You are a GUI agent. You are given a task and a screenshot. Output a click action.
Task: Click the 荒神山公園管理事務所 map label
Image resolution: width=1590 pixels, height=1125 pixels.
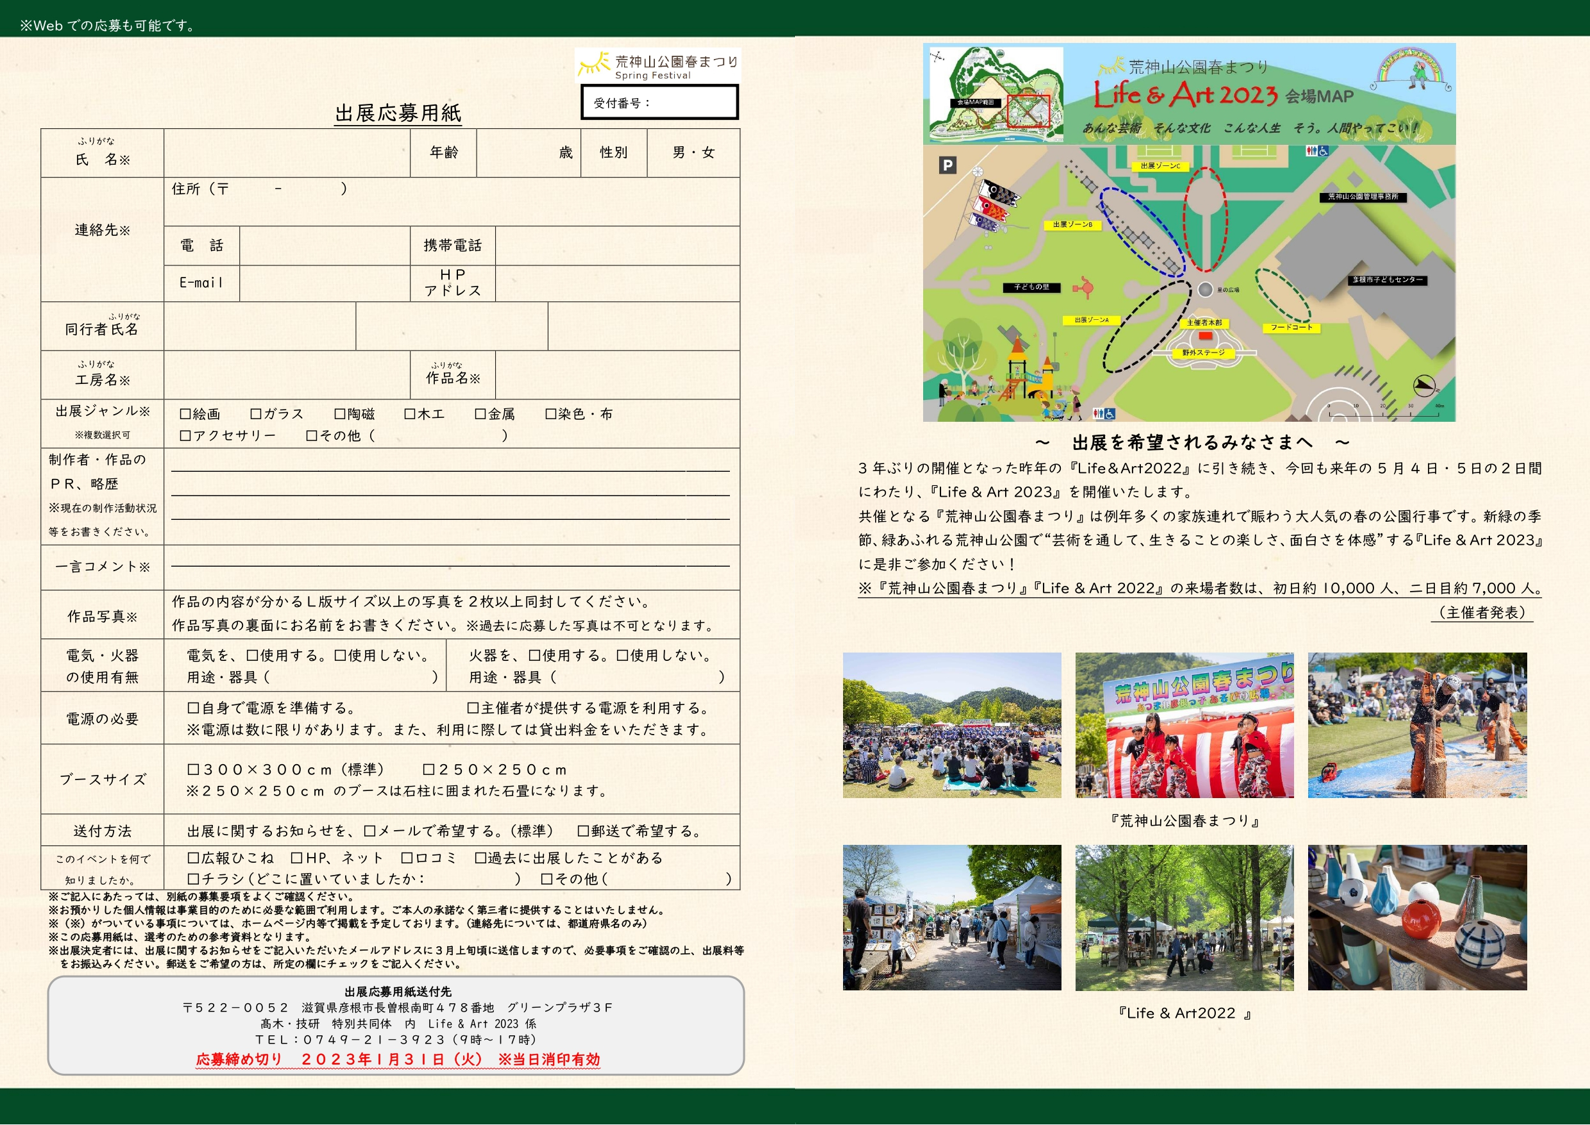point(1364,197)
